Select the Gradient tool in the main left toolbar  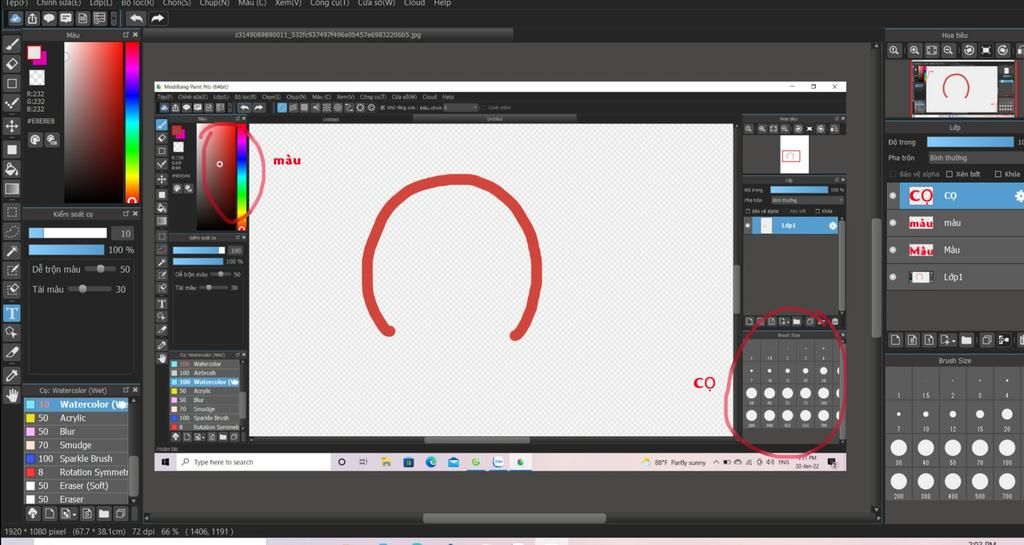[12, 189]
